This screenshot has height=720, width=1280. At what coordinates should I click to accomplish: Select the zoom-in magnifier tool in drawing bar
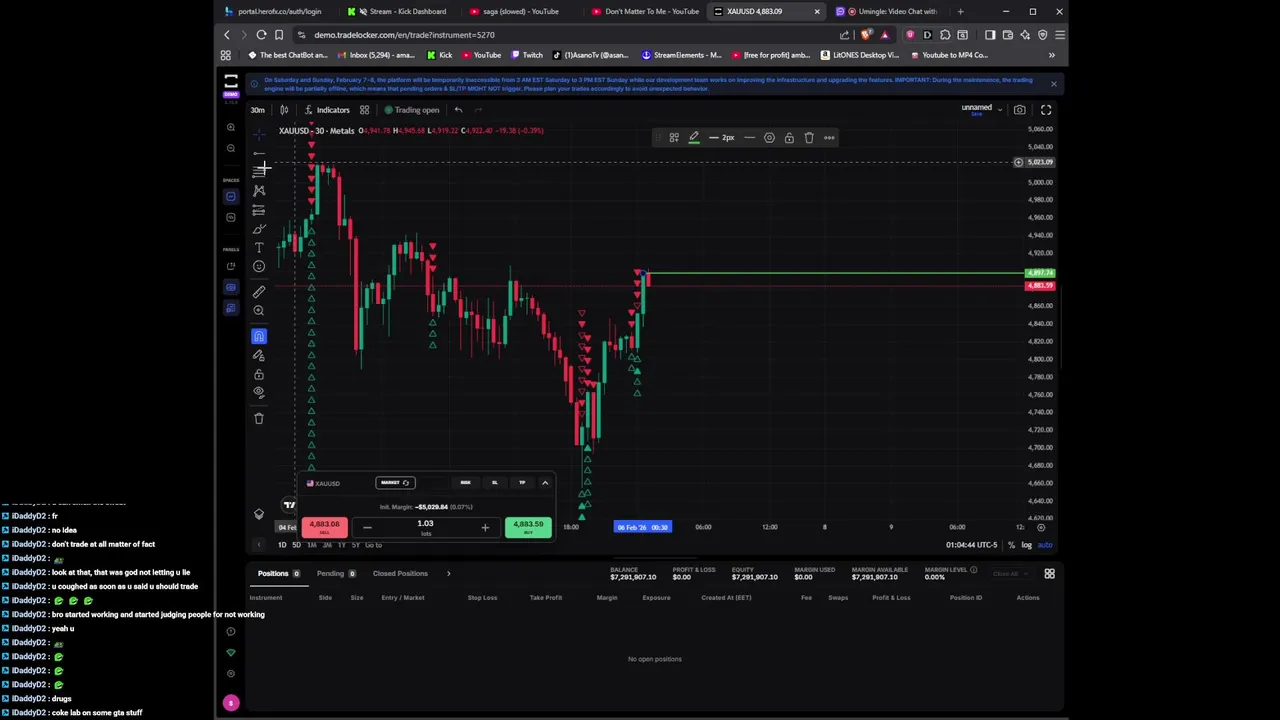pos(259,311)
